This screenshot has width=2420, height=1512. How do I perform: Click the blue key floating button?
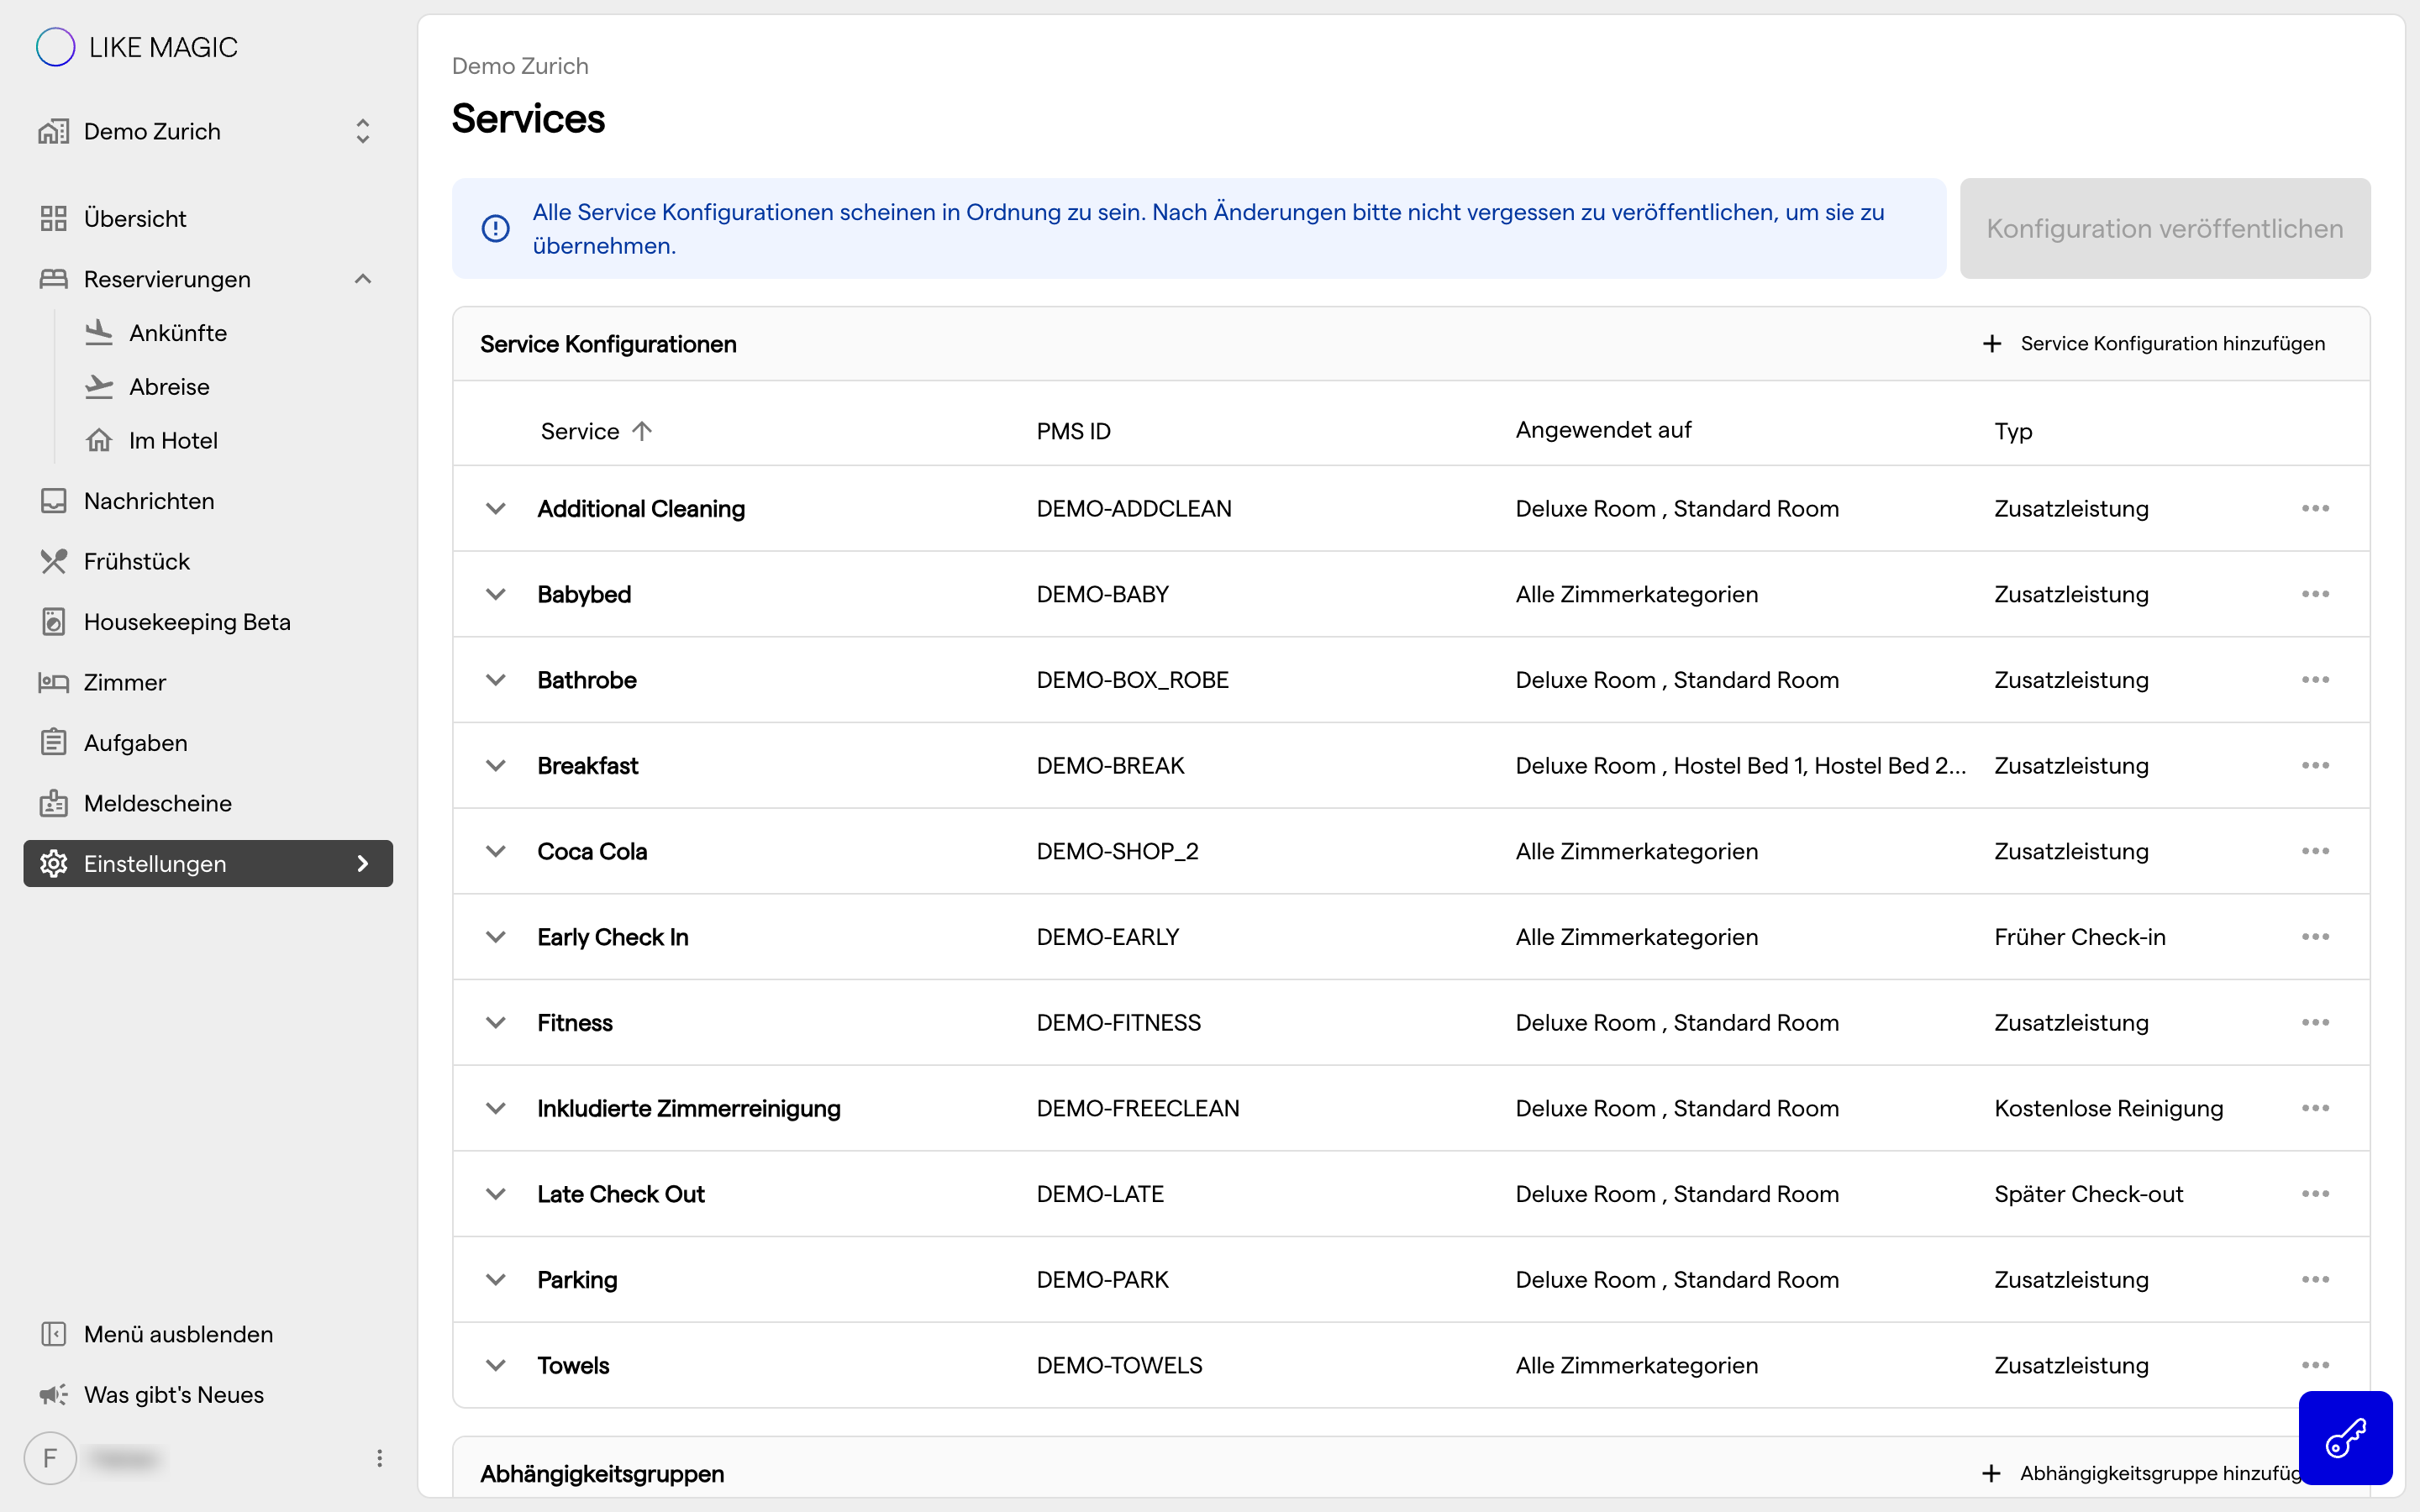2345,1438
